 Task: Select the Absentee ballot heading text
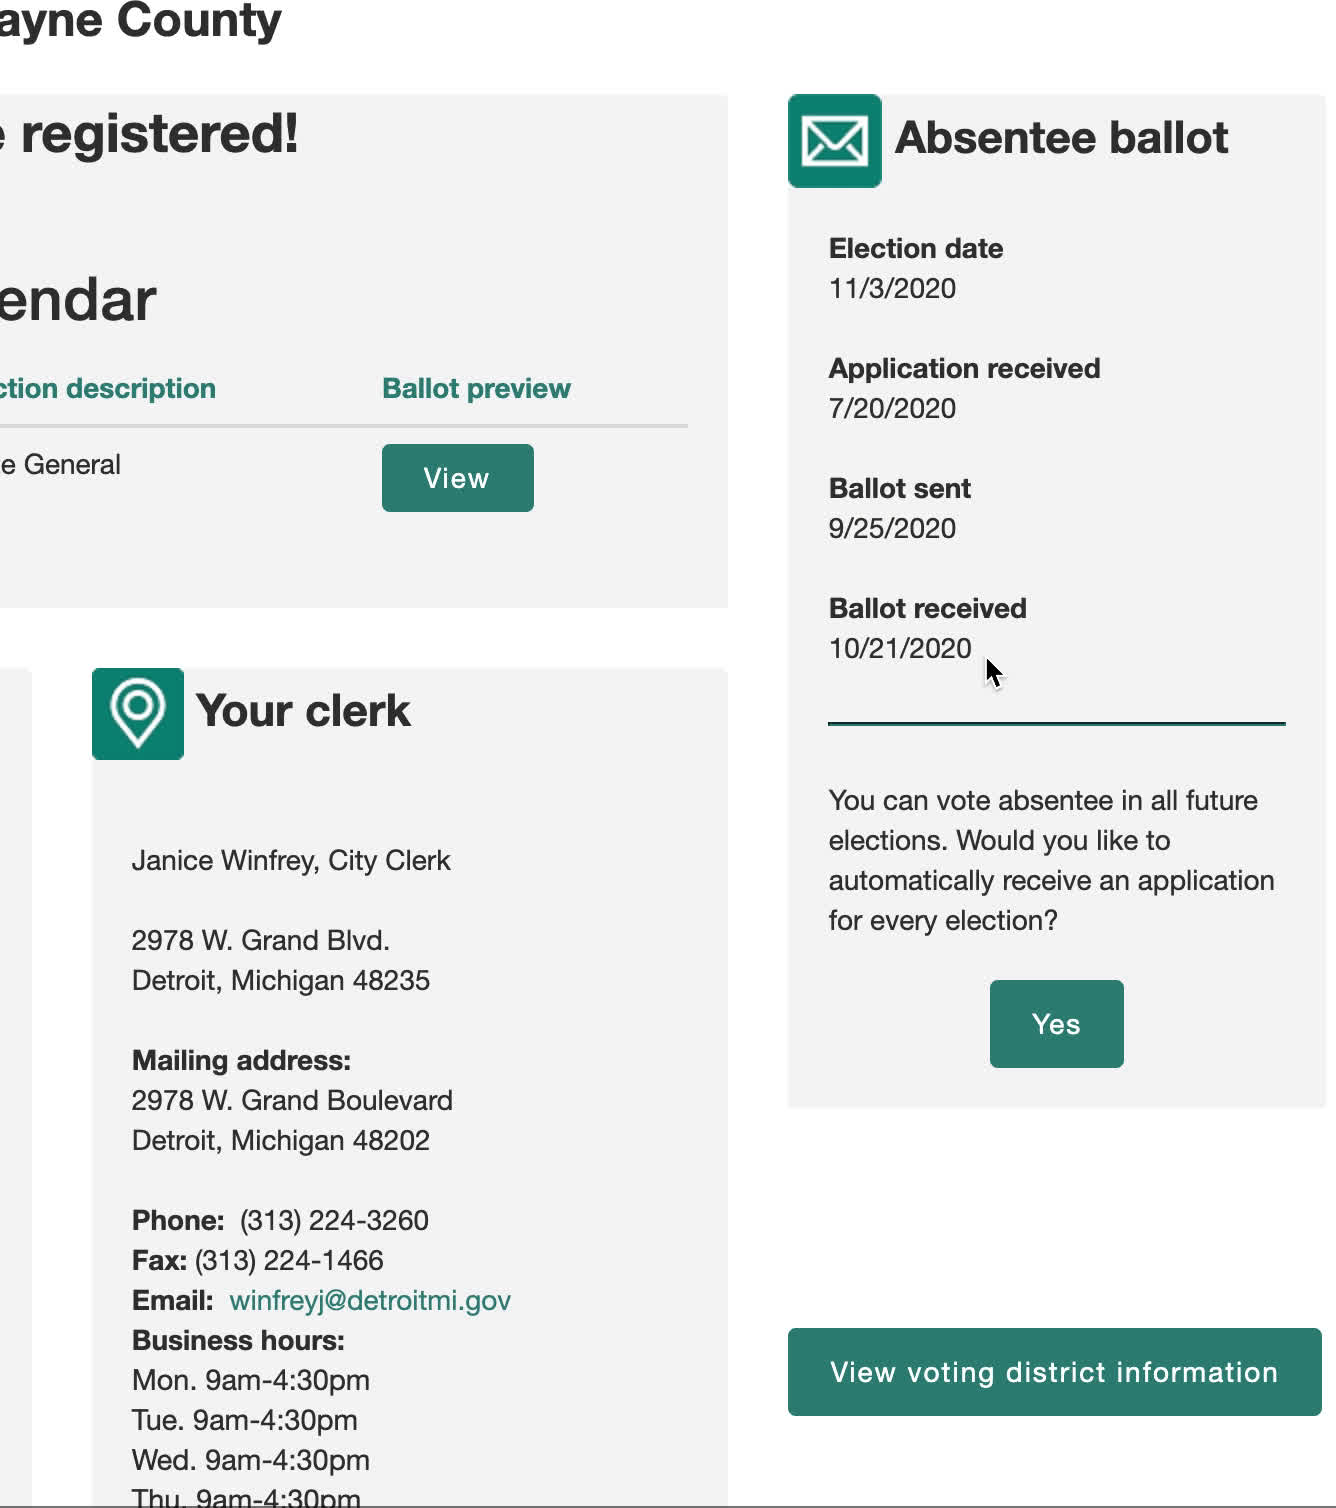[1061, 138]
